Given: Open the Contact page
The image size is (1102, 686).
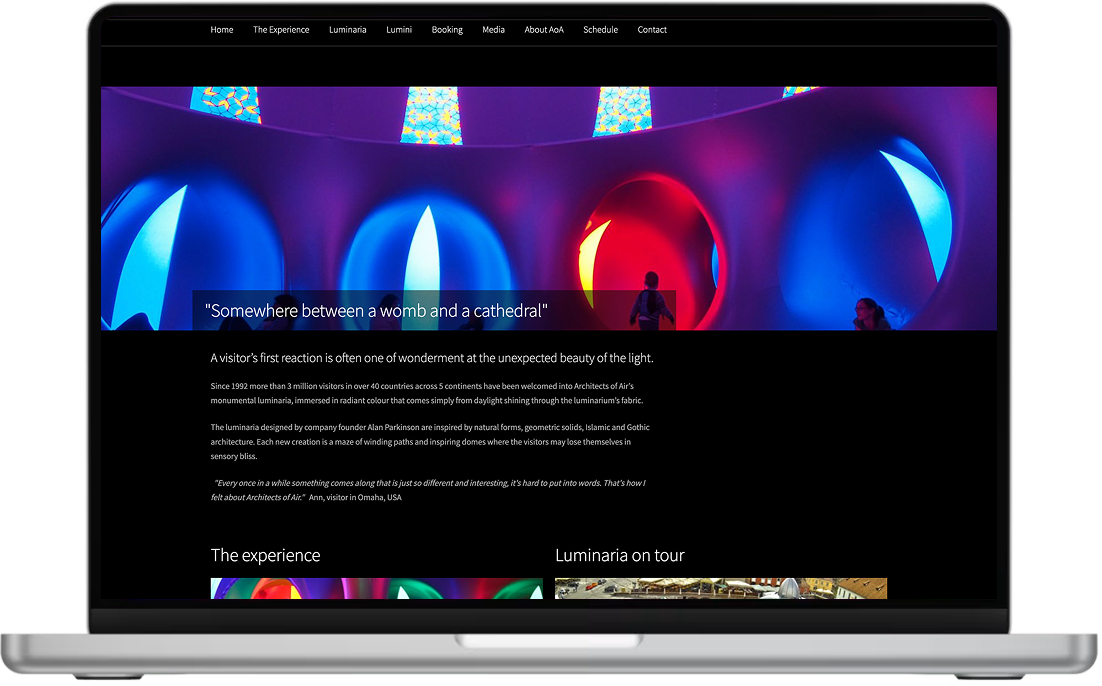Looking at the screenshot, I should pos(652,30).
